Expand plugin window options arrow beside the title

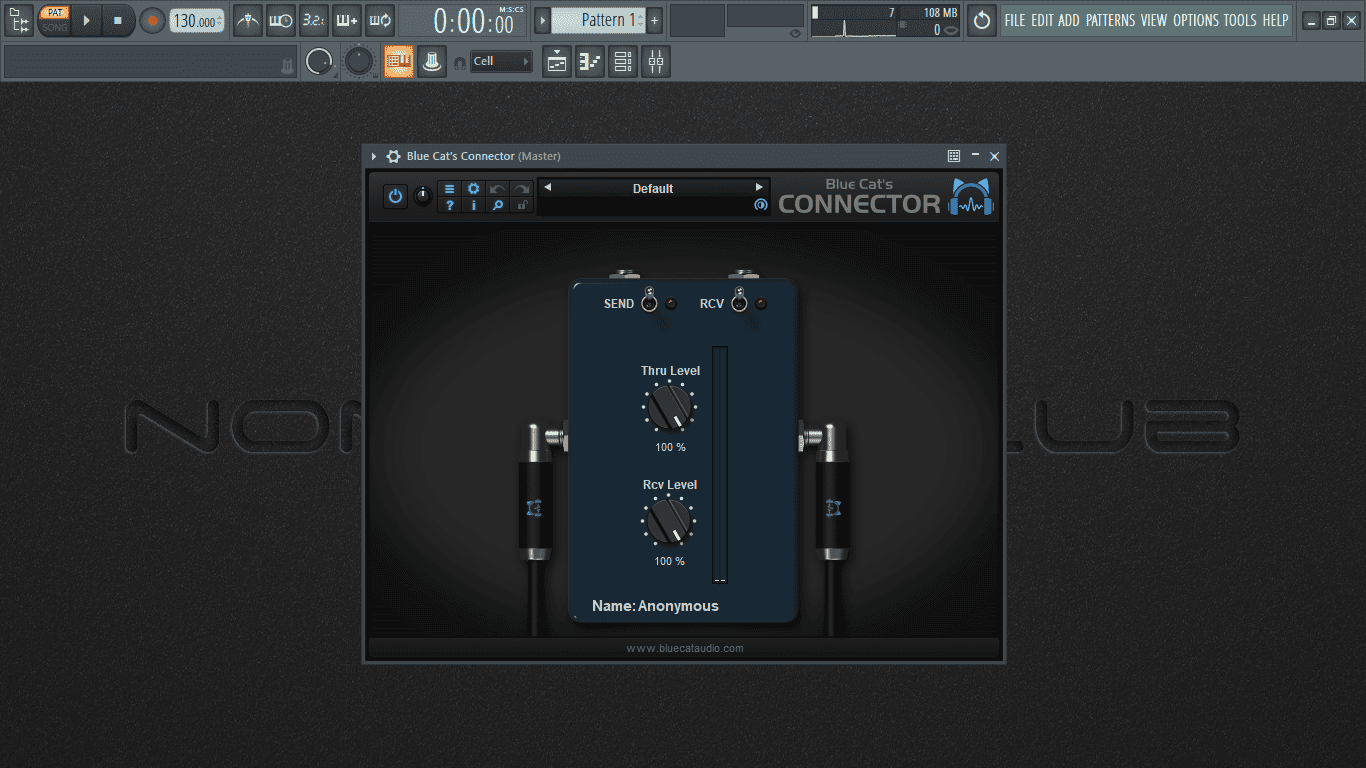(x=374, y=156)
